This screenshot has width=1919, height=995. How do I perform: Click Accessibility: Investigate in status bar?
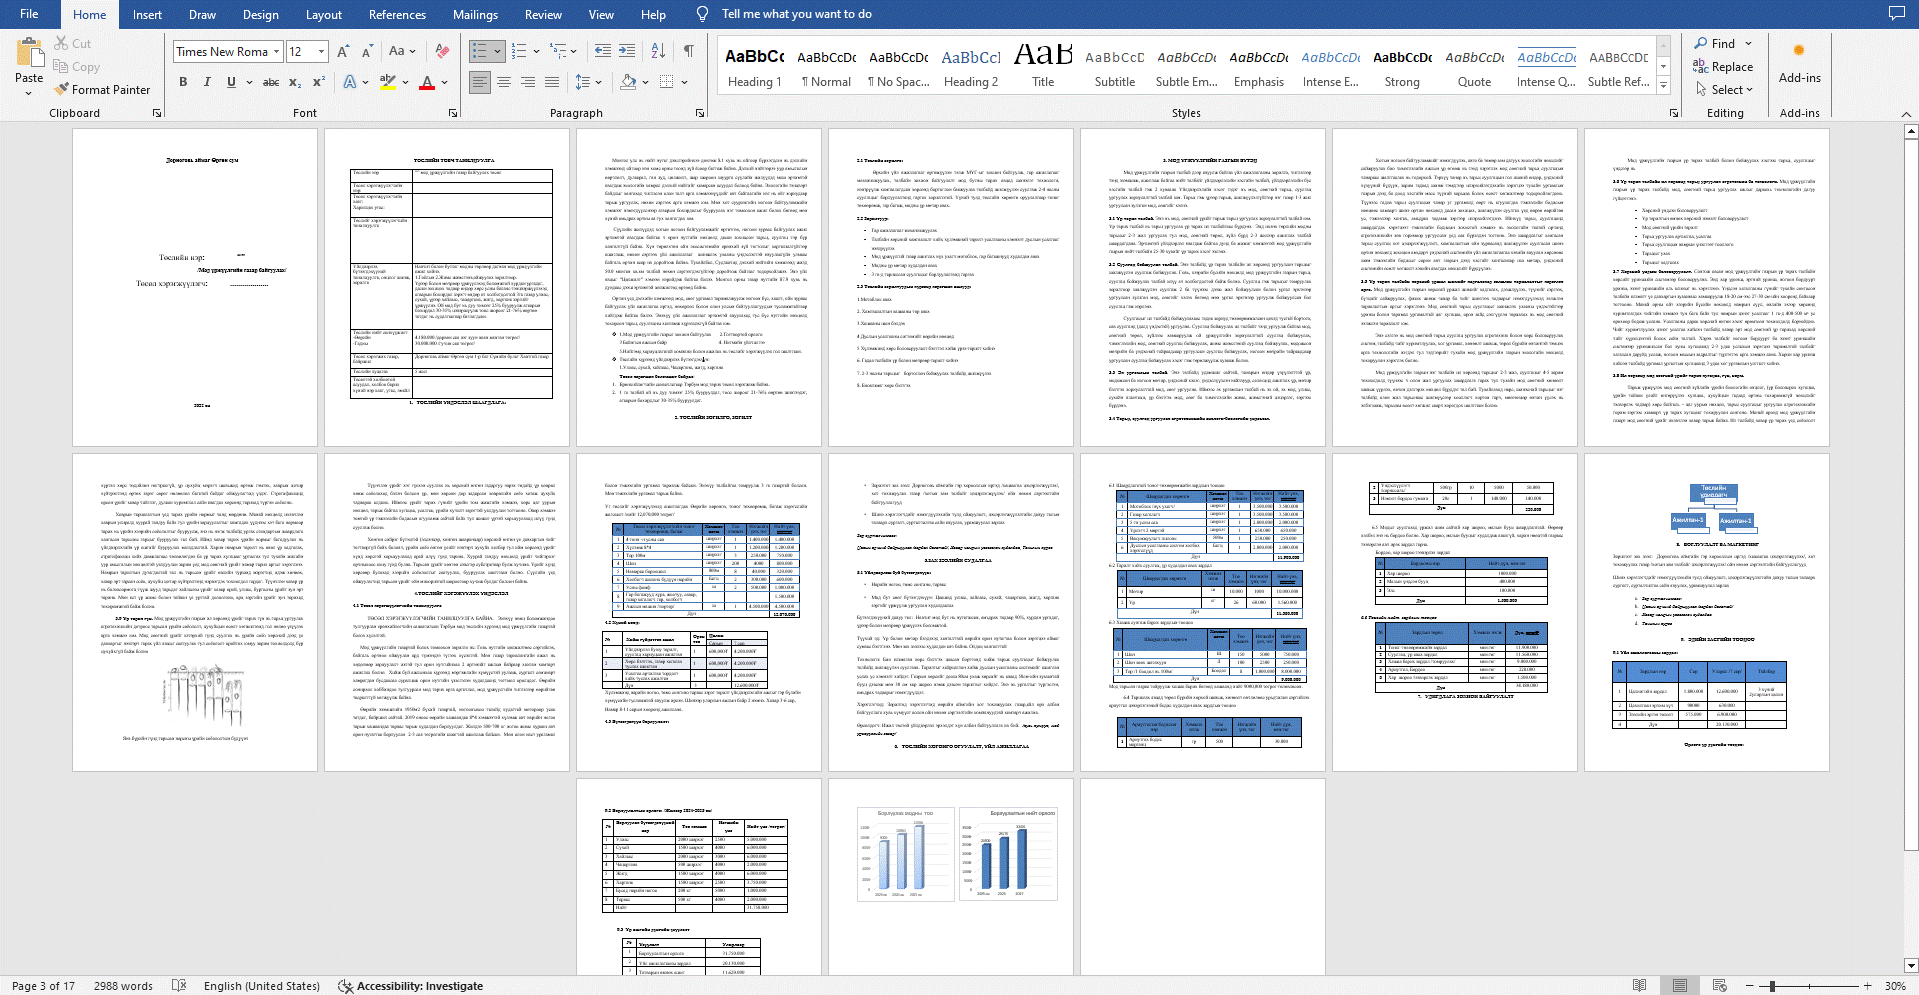[411, 986]
